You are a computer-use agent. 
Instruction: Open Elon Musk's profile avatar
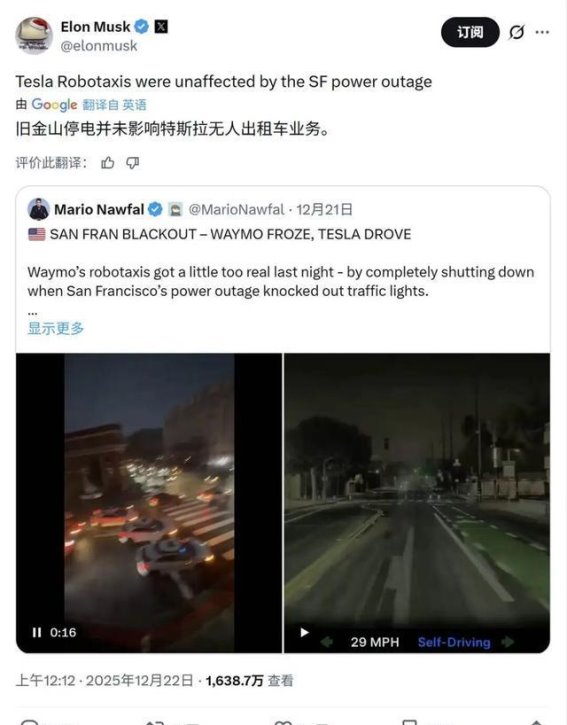(x=34, y=36)
